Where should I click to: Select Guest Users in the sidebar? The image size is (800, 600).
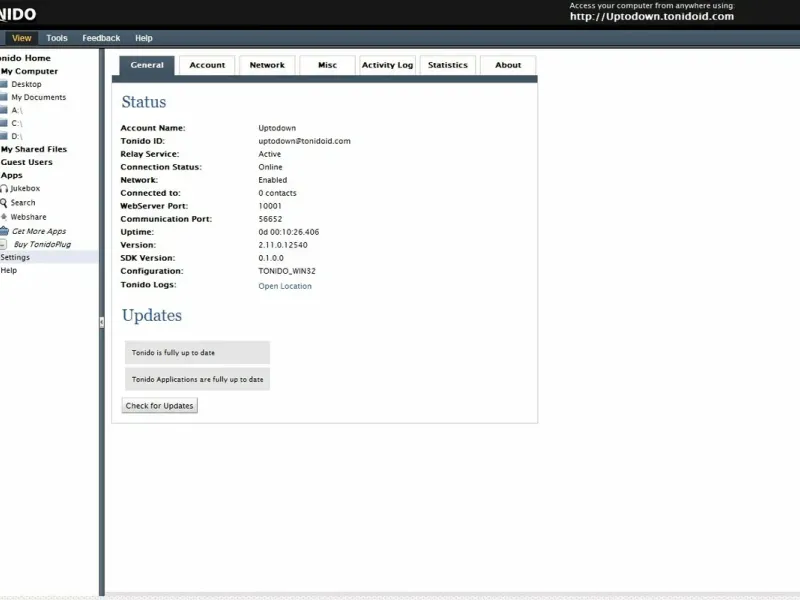pyautogui.click(x=27, y=162)
